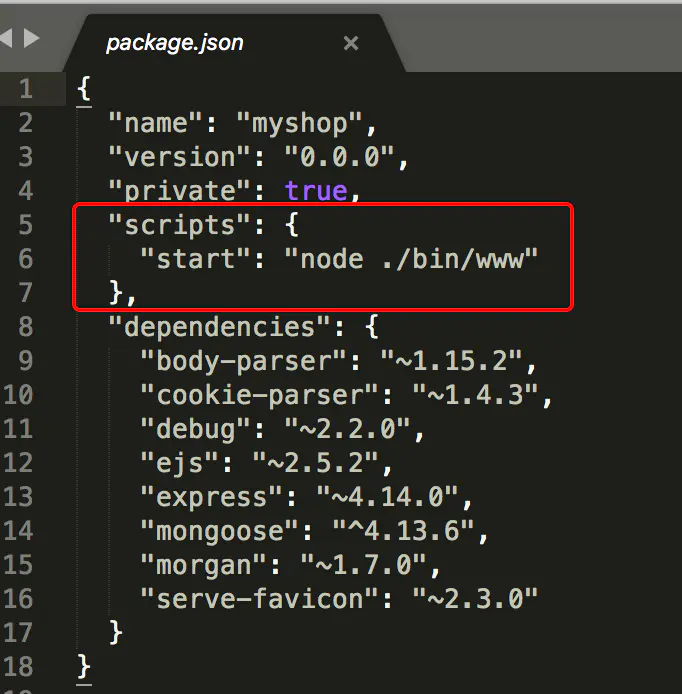Click the "morgan" dependency name

pos(203,565)
